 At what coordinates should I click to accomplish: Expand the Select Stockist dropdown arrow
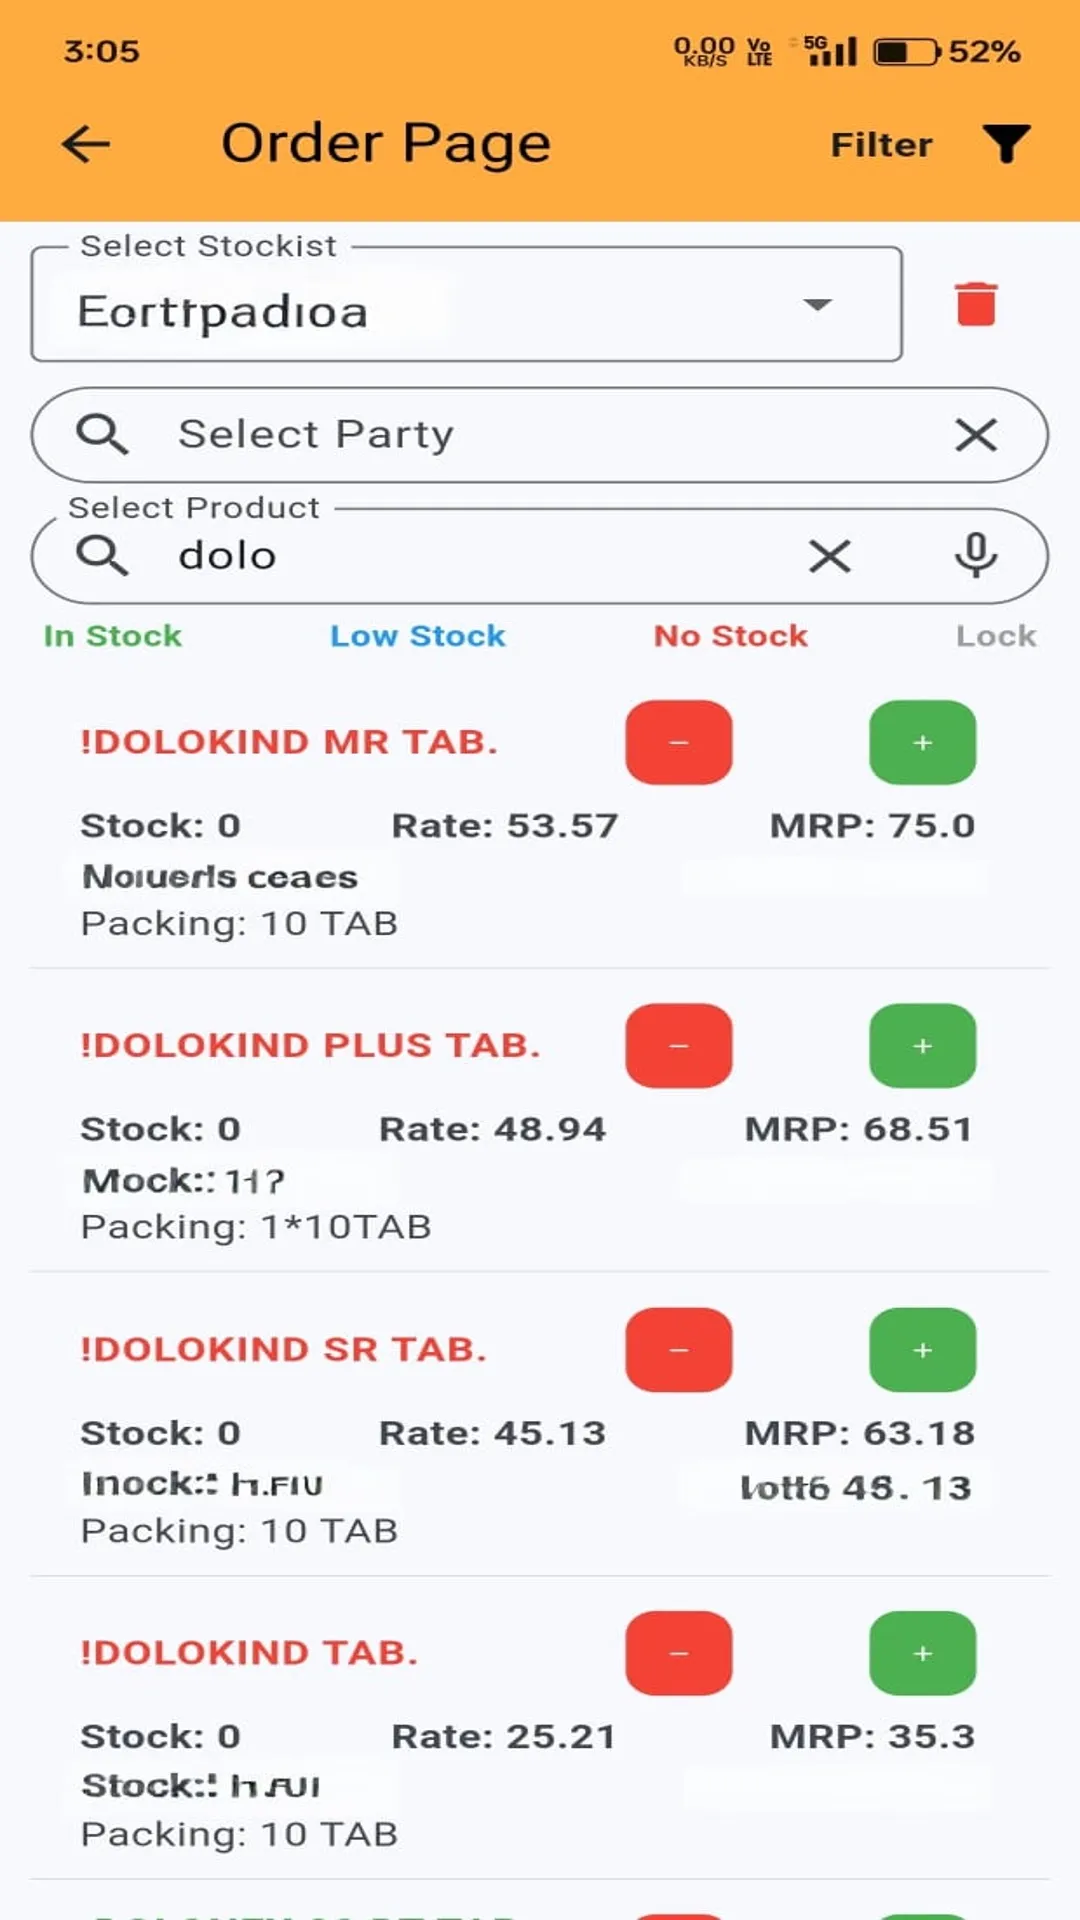click(817, 305)
